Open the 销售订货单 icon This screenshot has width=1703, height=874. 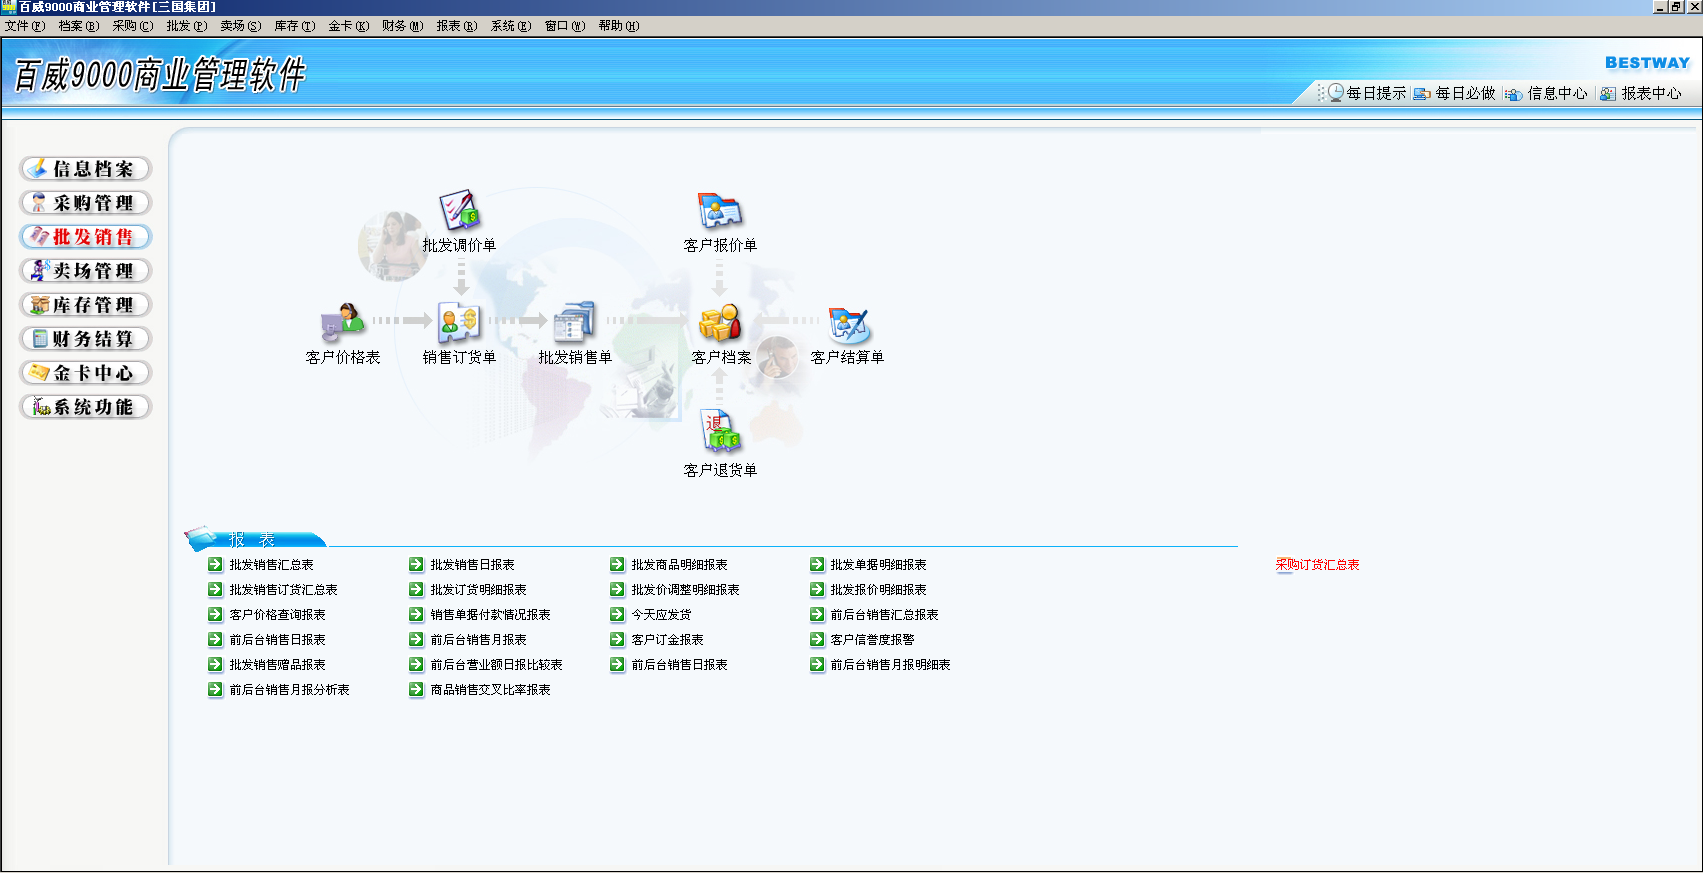(x=460, y=322)
